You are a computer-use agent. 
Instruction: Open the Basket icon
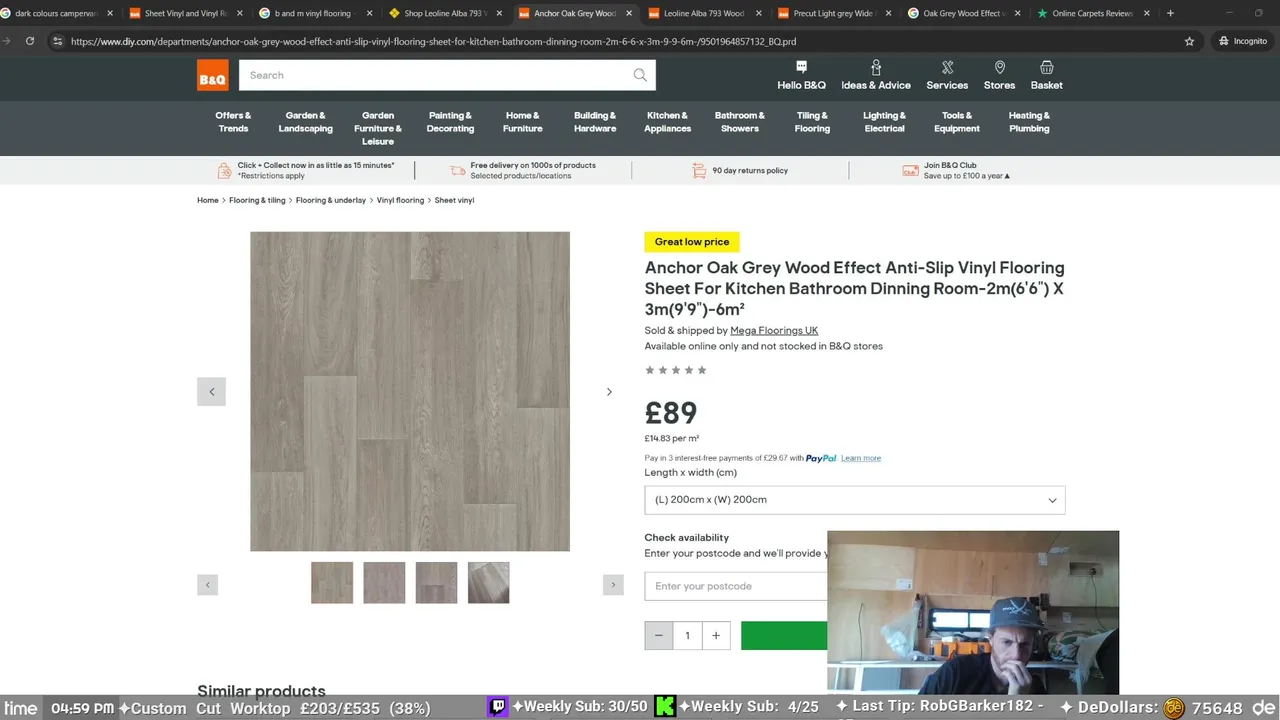(1047, 67)
